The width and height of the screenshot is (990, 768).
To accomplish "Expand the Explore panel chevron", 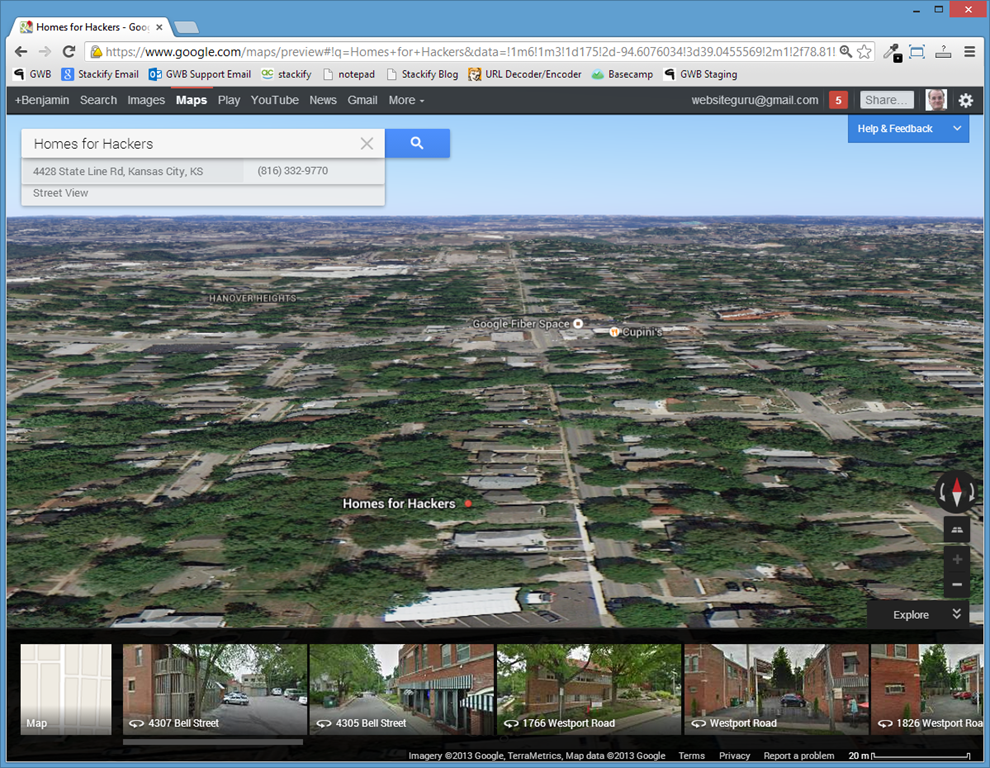I will [957, 614].
